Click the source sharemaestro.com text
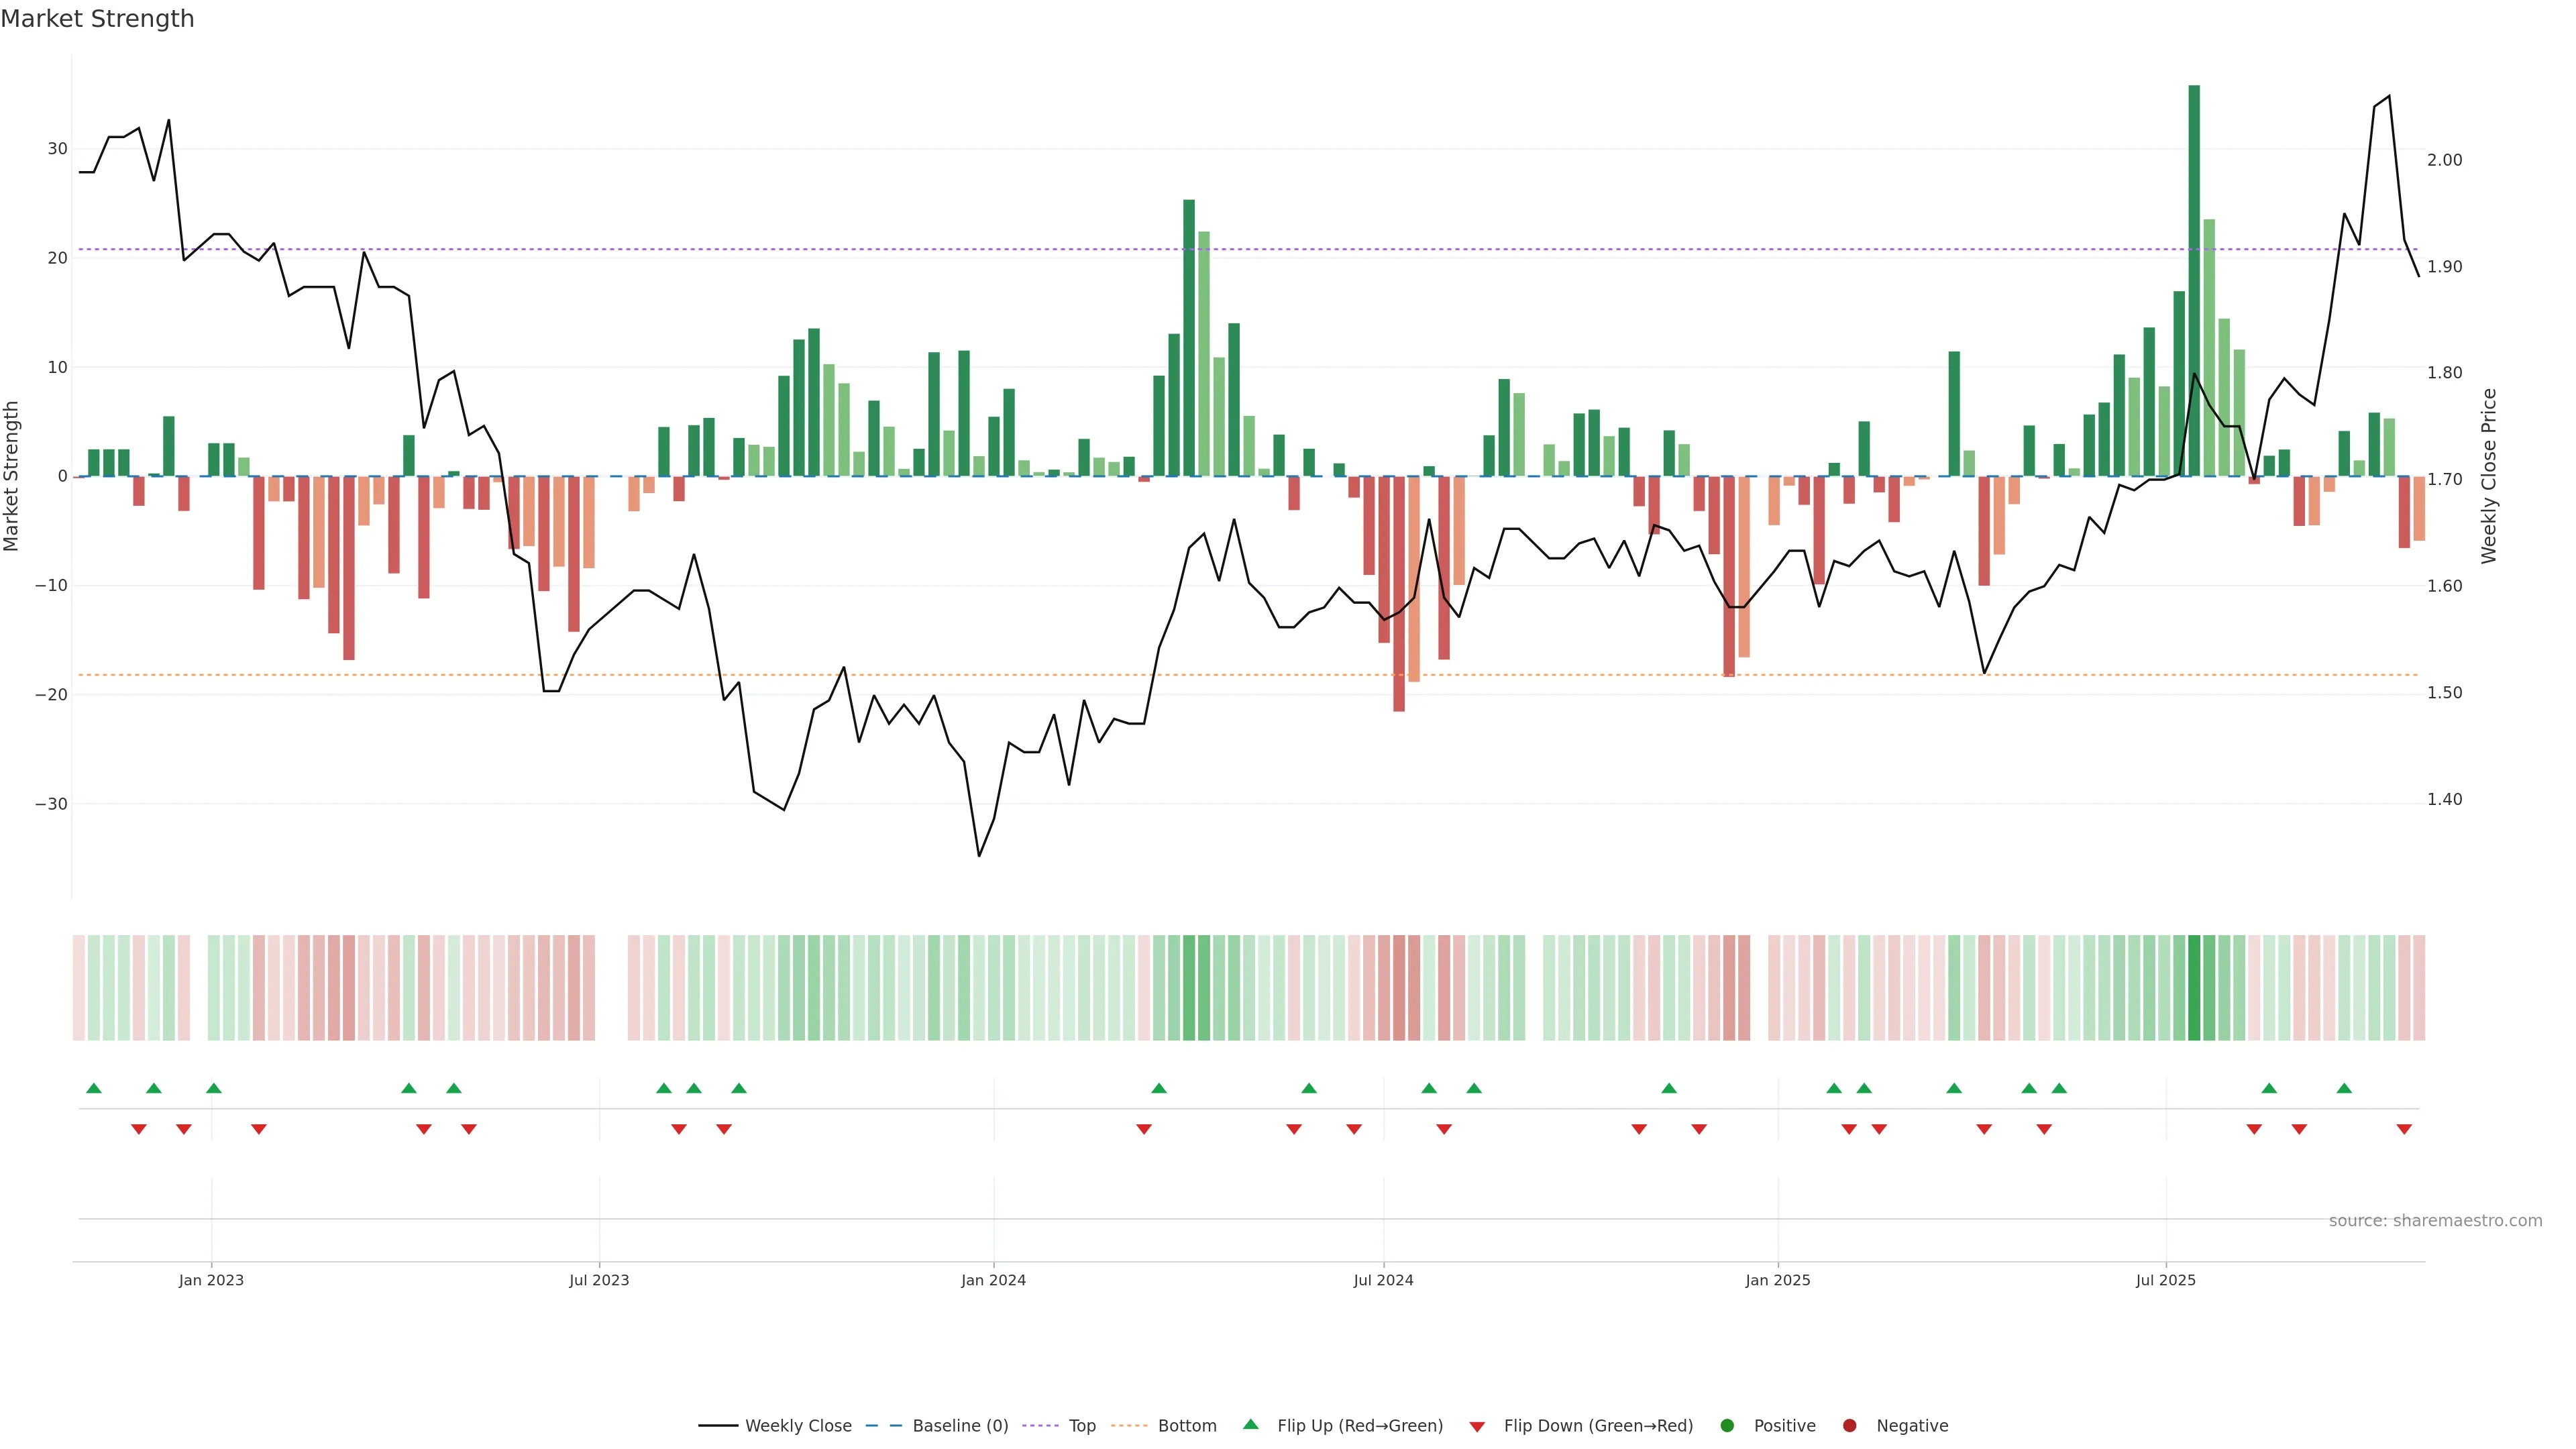Screen dimensions: 2576x1449 2435,1220
